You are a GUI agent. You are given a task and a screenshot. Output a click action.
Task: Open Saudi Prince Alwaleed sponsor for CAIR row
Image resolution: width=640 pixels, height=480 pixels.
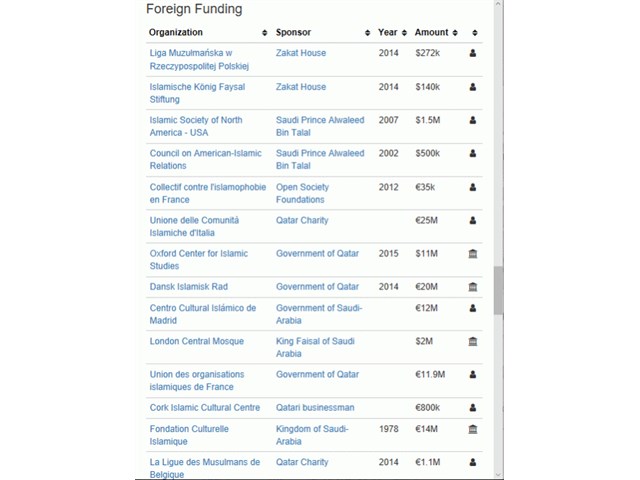[x=320, y=159]
